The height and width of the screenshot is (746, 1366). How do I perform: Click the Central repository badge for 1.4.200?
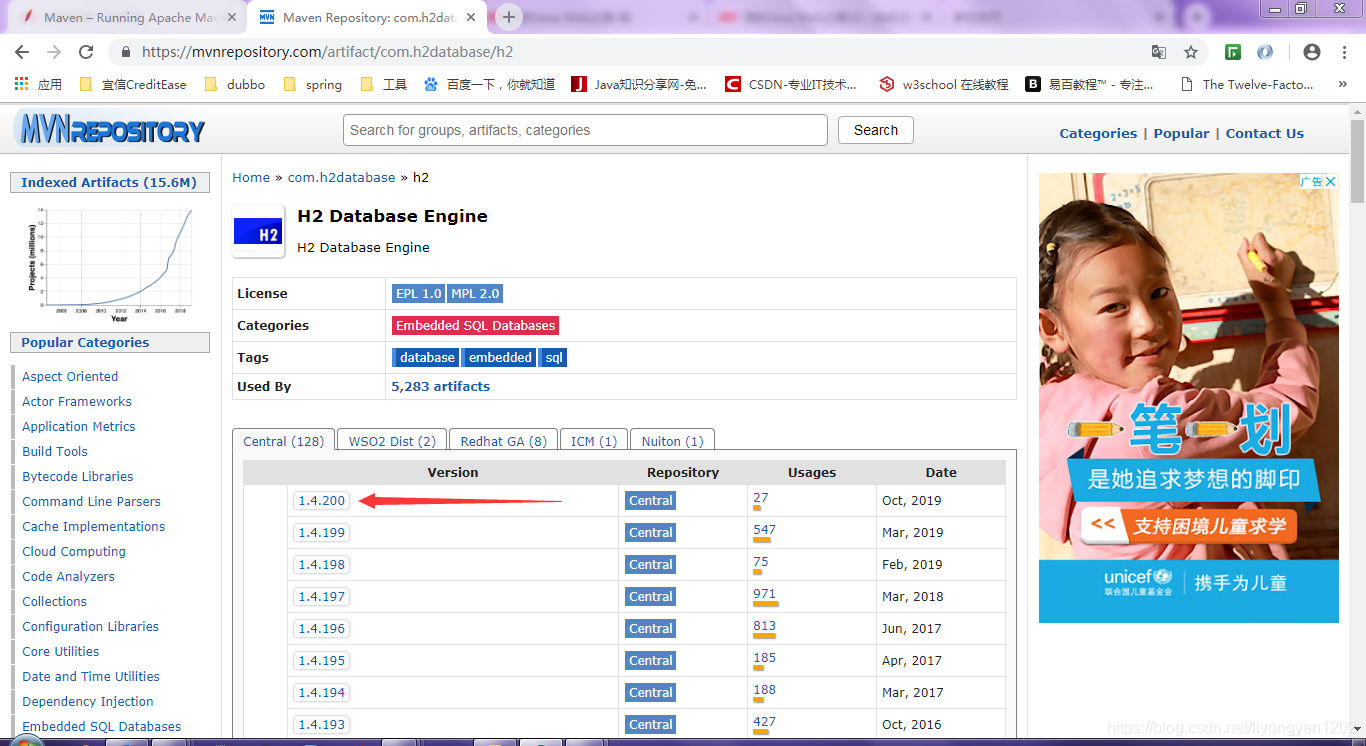pos(650,501)
